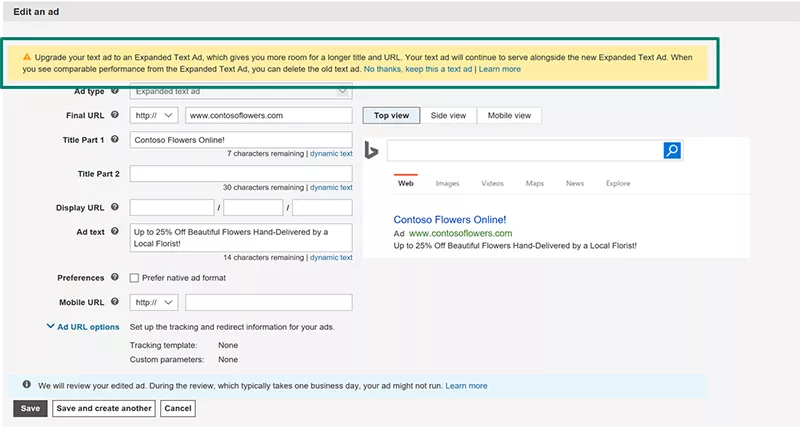The height and width of the screenshot is (427, 800).
Task: Click the help icon next to Final URL
Action: [115, 115]
